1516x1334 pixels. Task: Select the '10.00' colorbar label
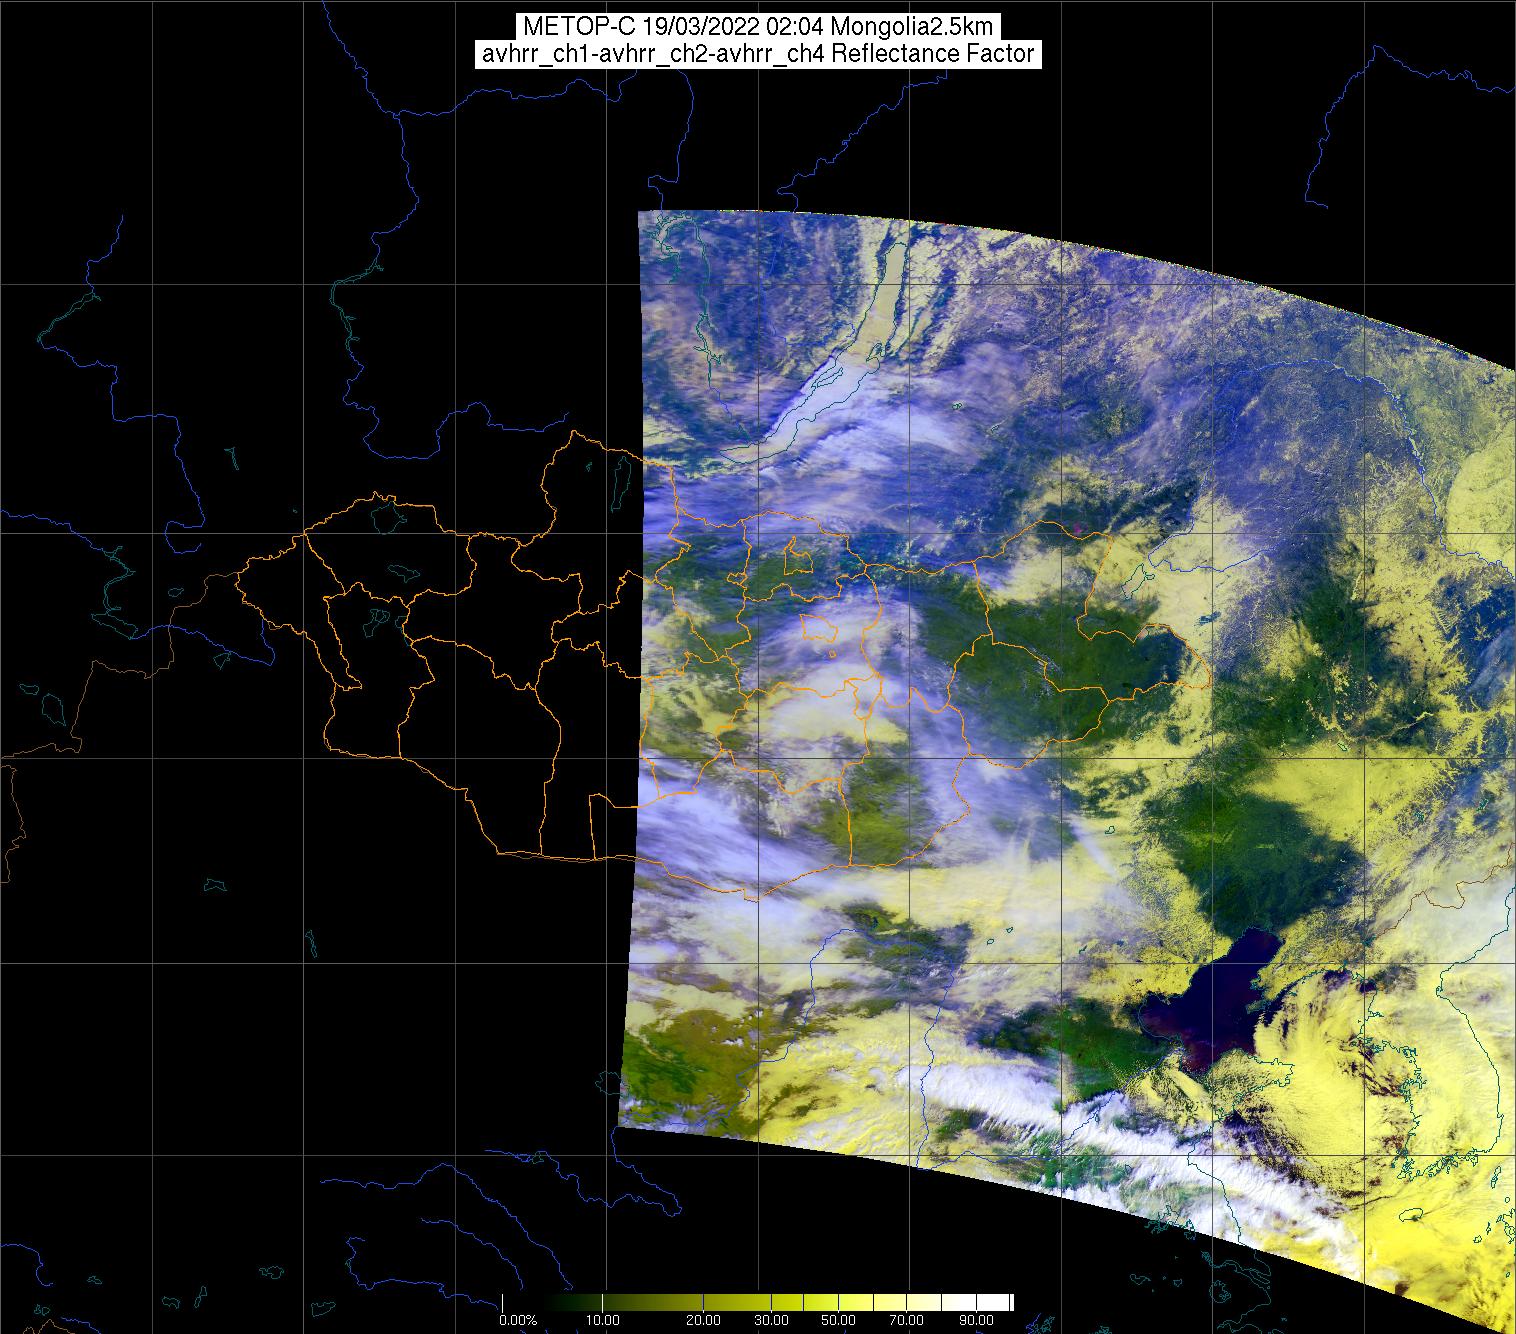601,1320
